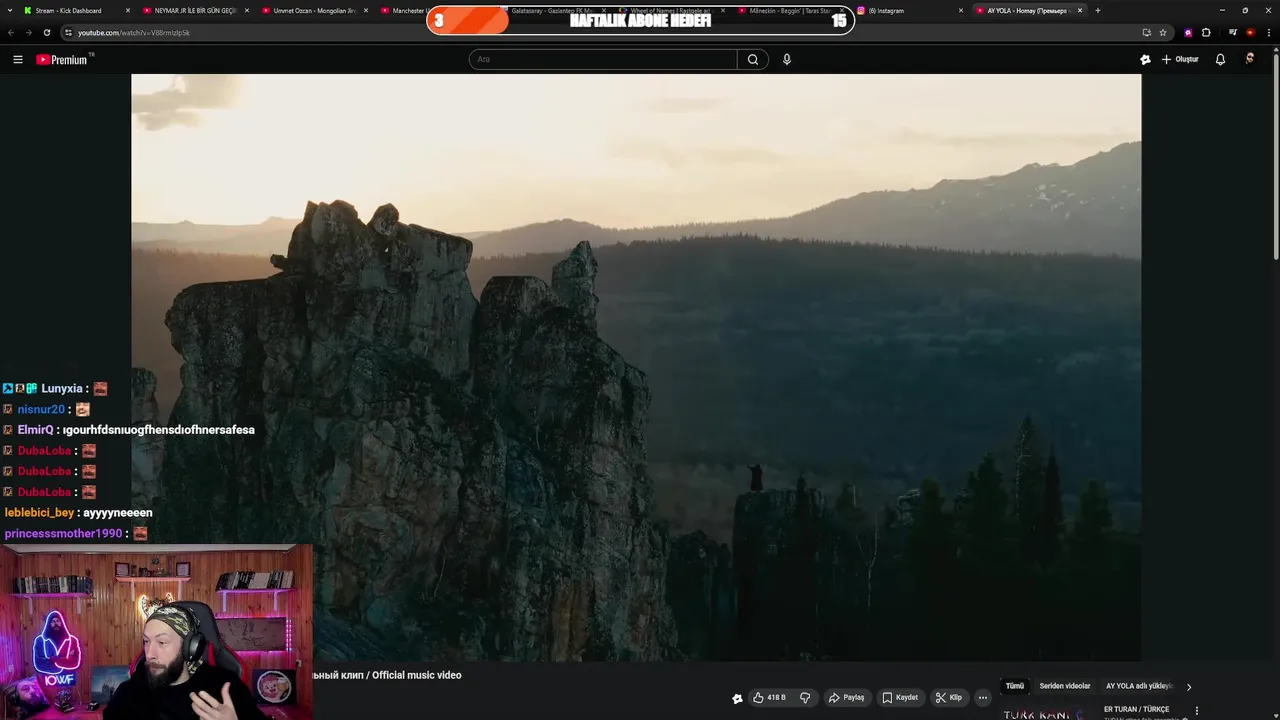Viewport: 1280px width, 720px height.
Task: Click the install app icon in the address bar
Action: (1146, 32)
